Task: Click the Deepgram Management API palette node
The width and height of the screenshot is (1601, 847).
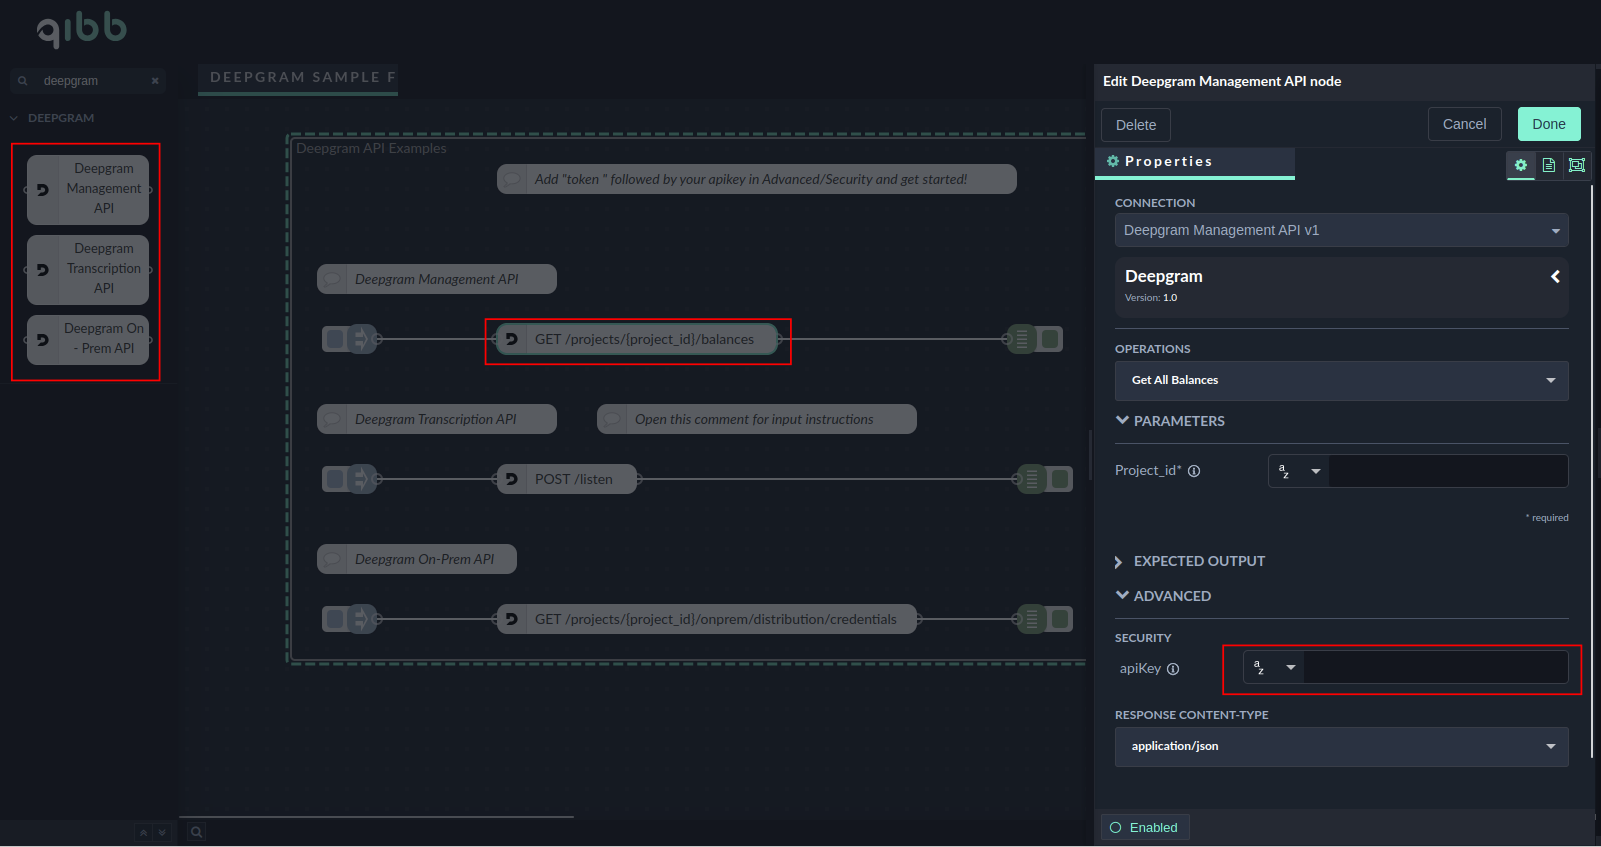Action: 88,189
